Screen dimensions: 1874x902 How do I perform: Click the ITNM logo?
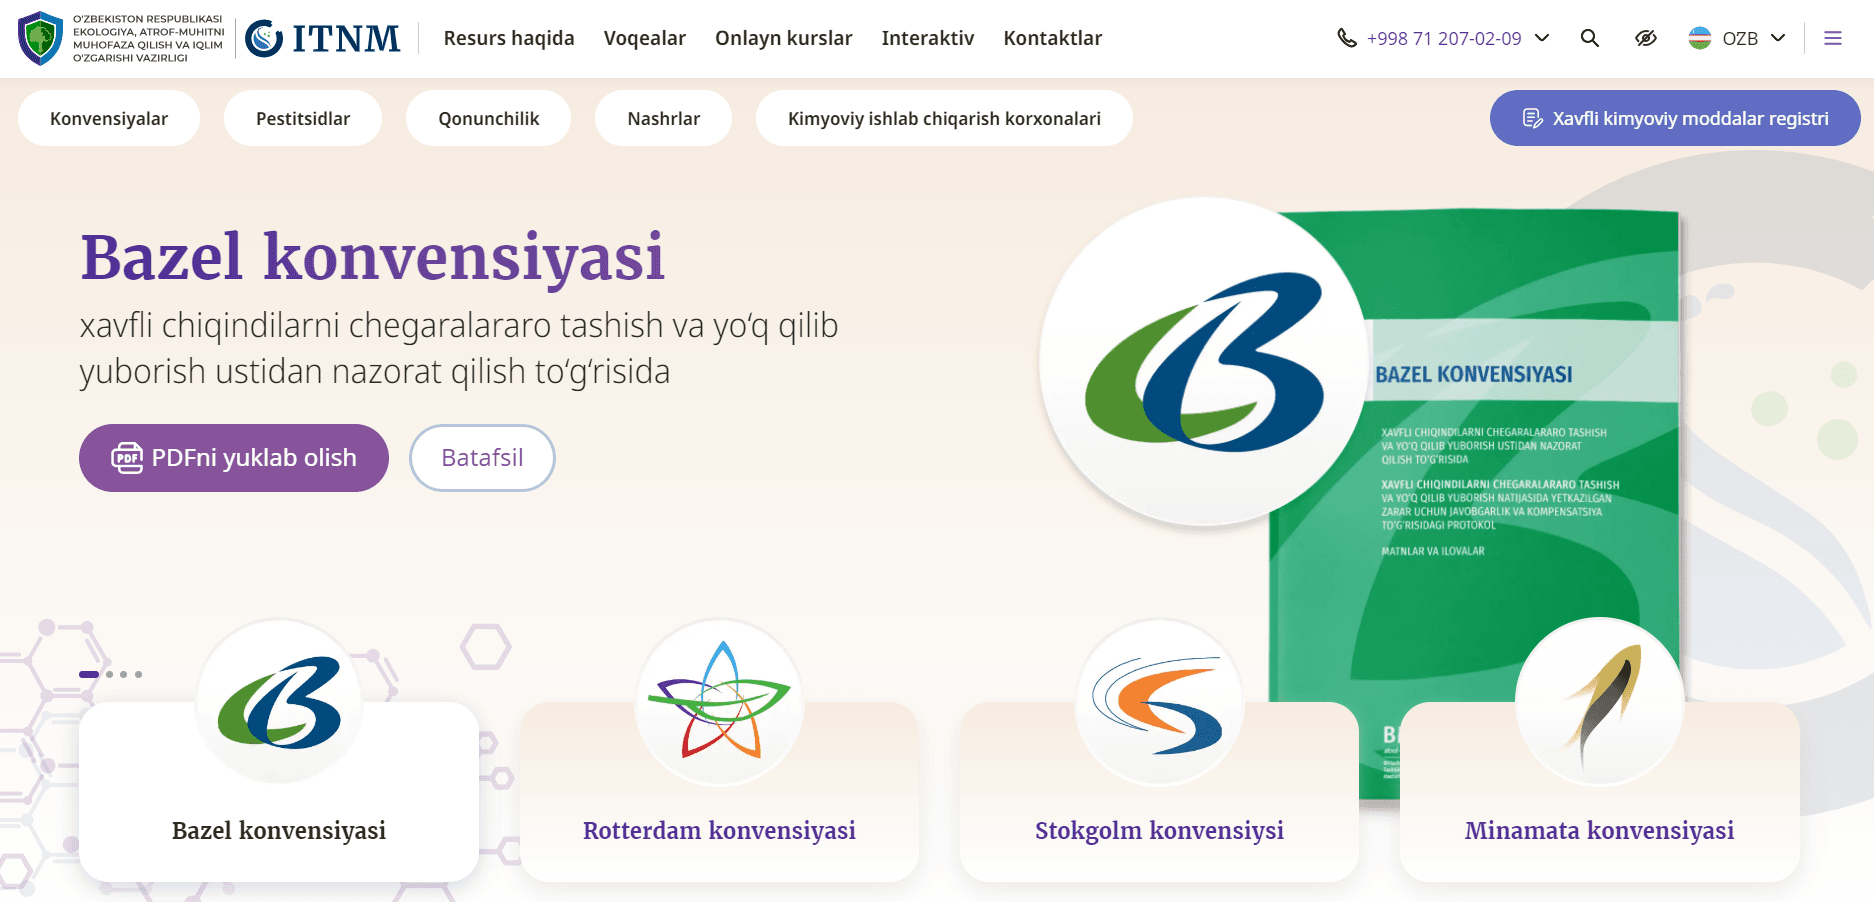322,38
